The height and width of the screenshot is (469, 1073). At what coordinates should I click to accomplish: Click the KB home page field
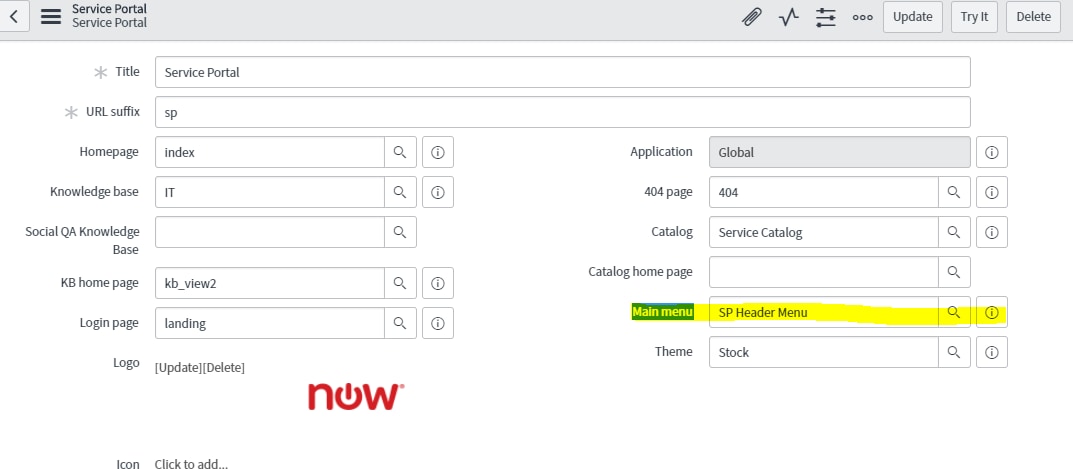tap(270, 283)
